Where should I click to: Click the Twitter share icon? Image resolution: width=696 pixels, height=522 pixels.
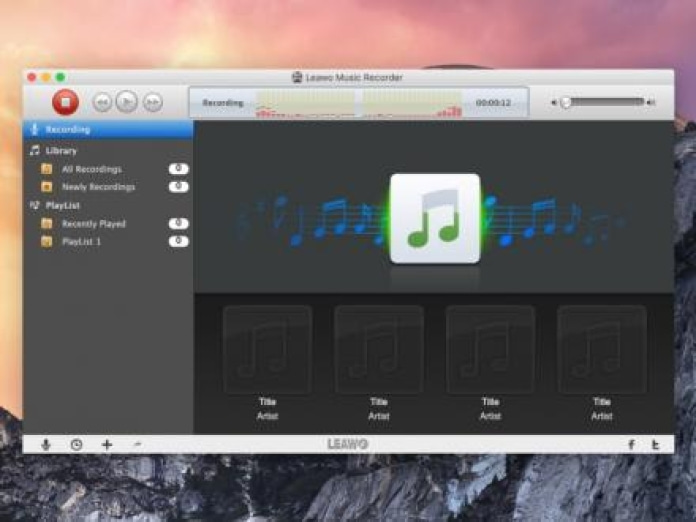[x=655, y=444]
